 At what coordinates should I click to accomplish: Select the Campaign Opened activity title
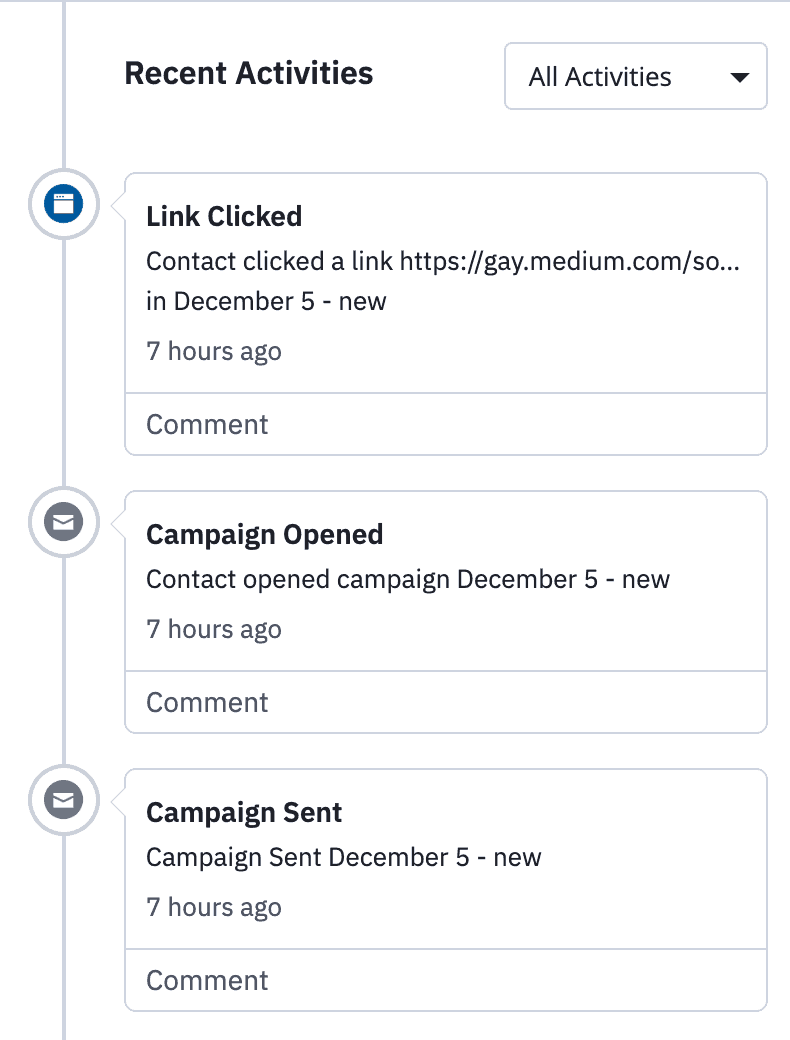point(265,535)
